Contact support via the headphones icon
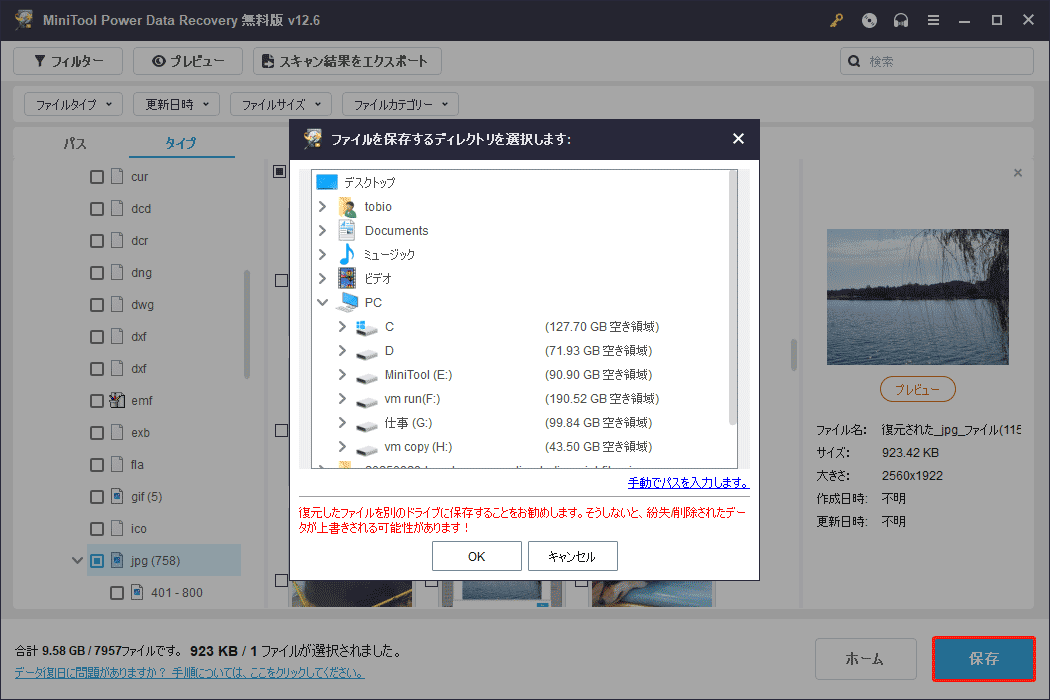The height and width of the screenshot is (700, 1050). coord(900,19)
